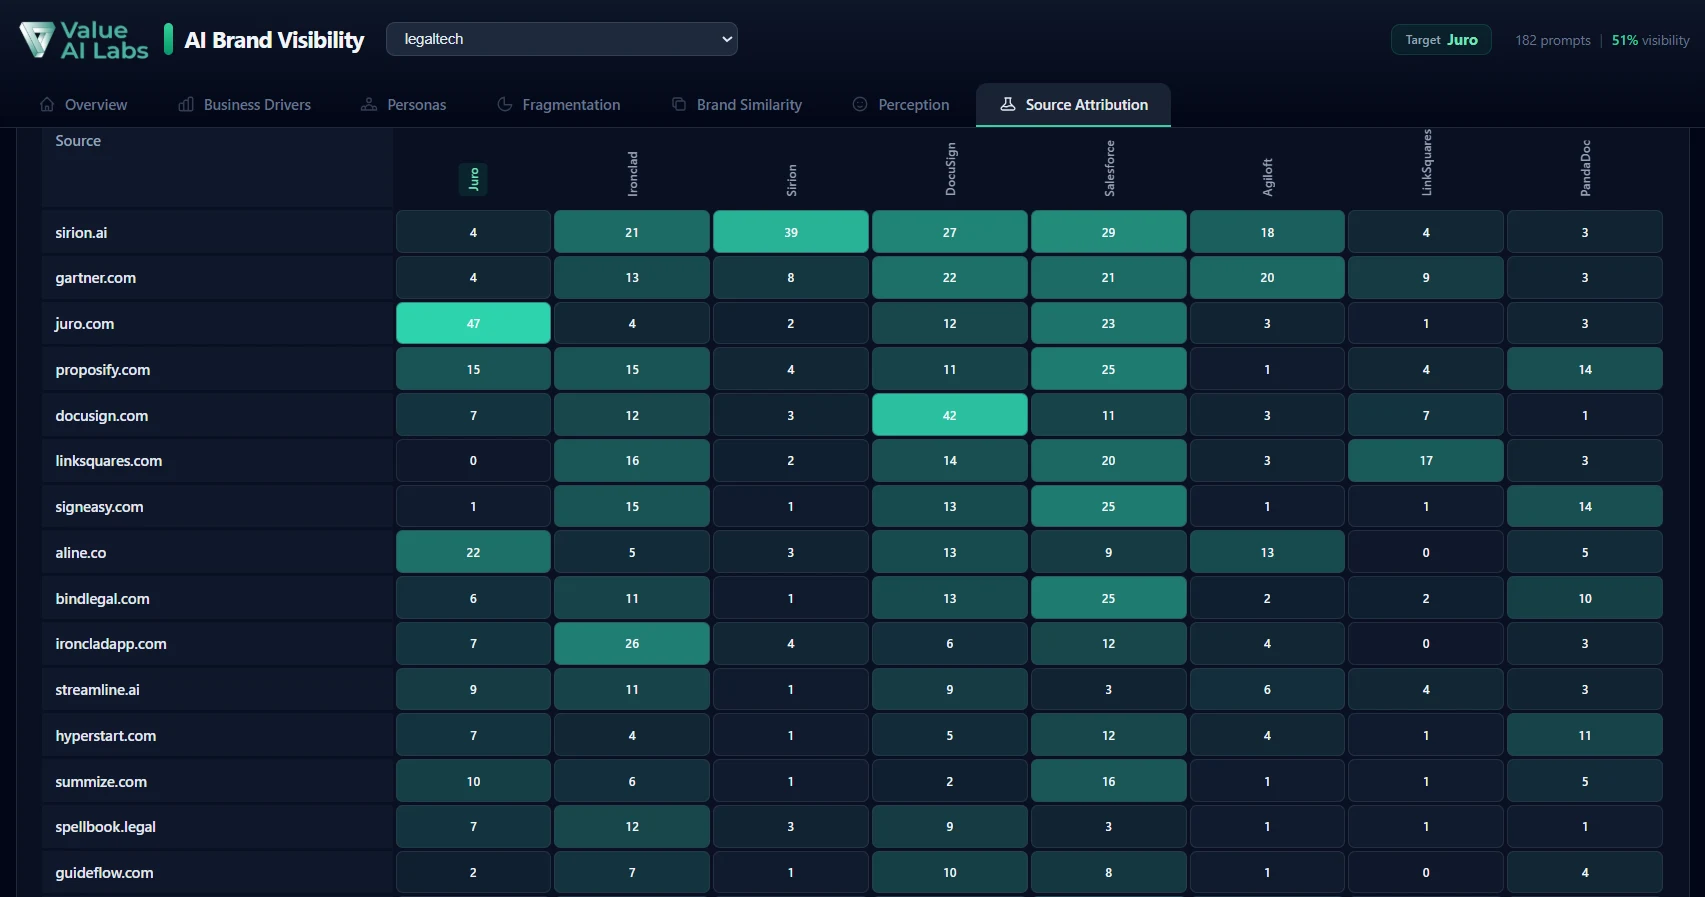The image size is (1705, 897).
Task: Open the legaltech category dropdown
Action: (562, 39)
